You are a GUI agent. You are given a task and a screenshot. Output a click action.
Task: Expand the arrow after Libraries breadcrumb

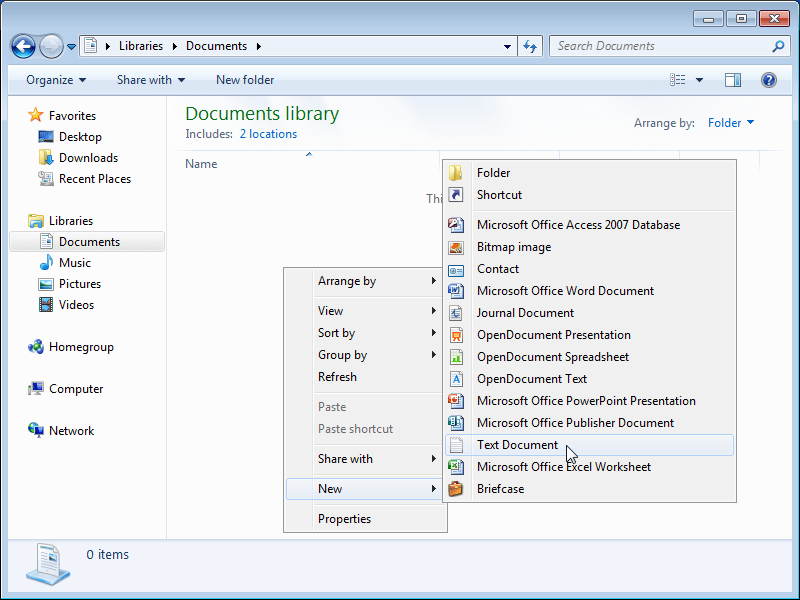(x=174, y=46)
